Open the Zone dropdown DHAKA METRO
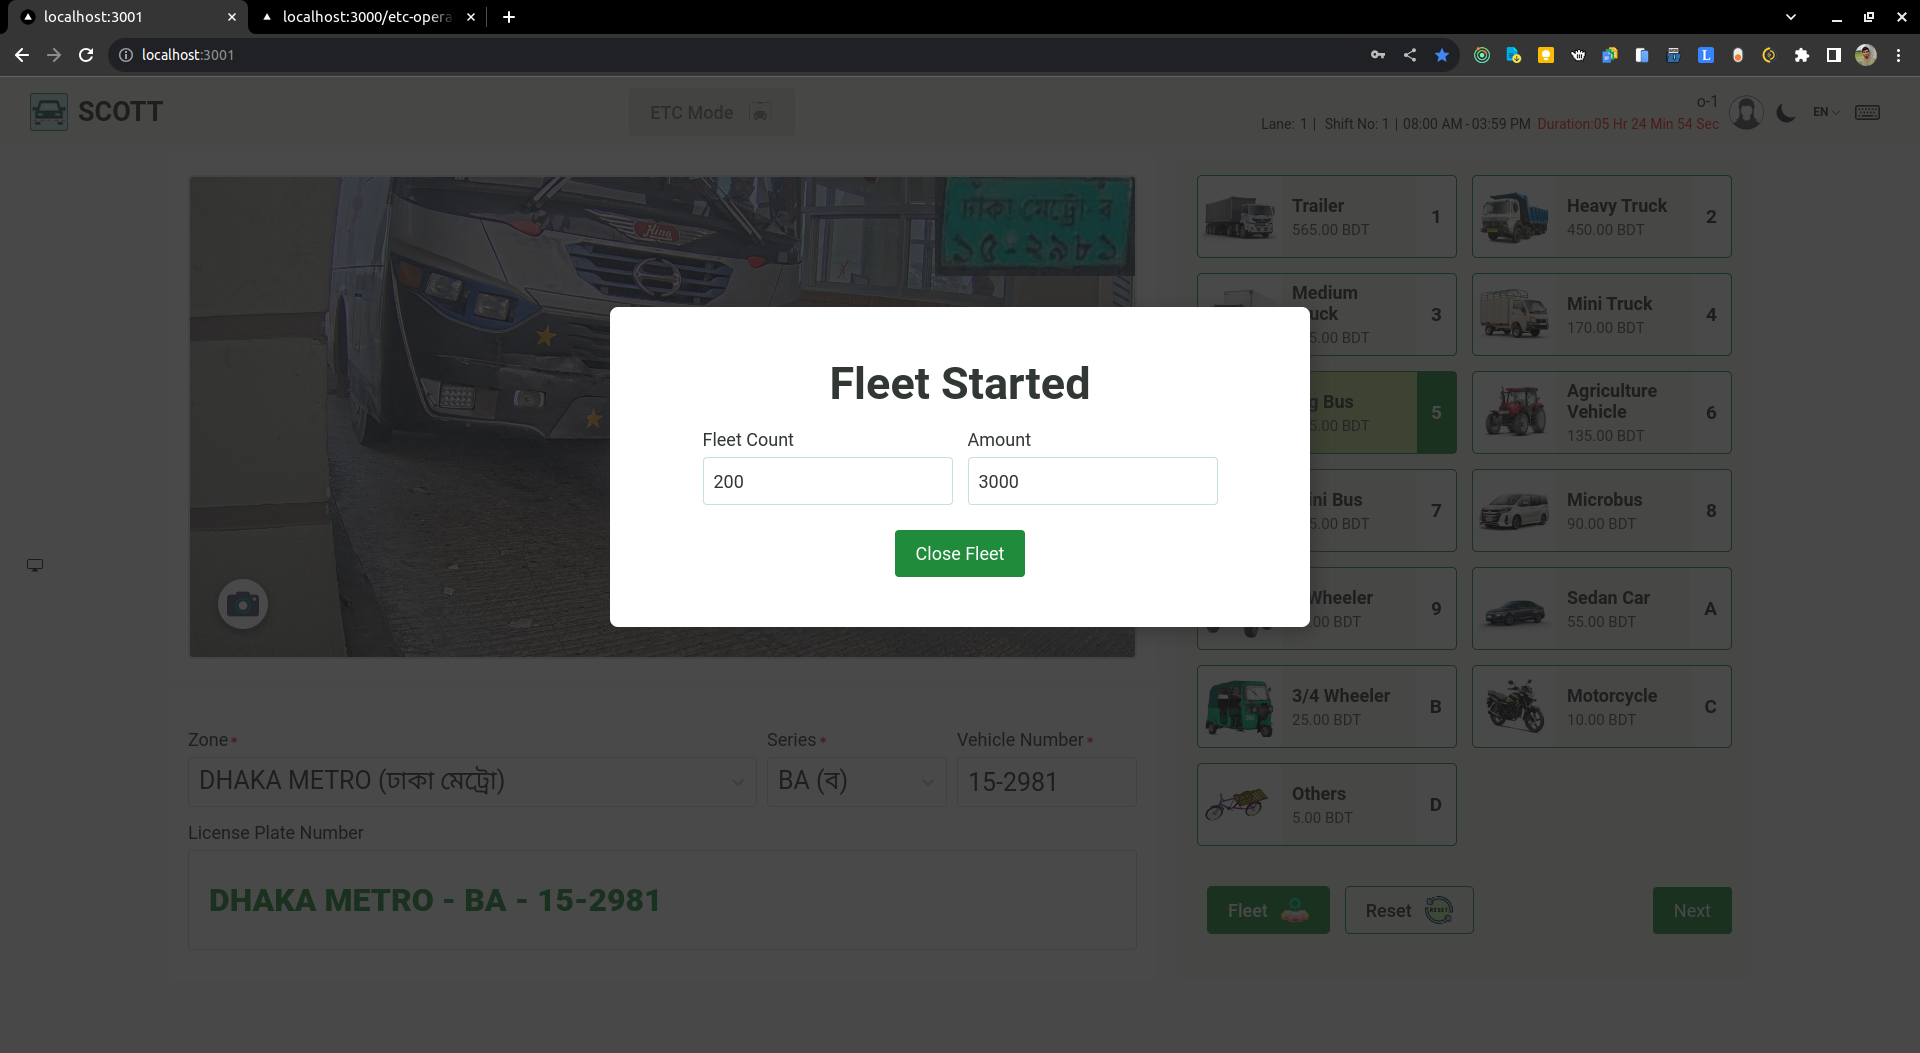 pos(472,781)
